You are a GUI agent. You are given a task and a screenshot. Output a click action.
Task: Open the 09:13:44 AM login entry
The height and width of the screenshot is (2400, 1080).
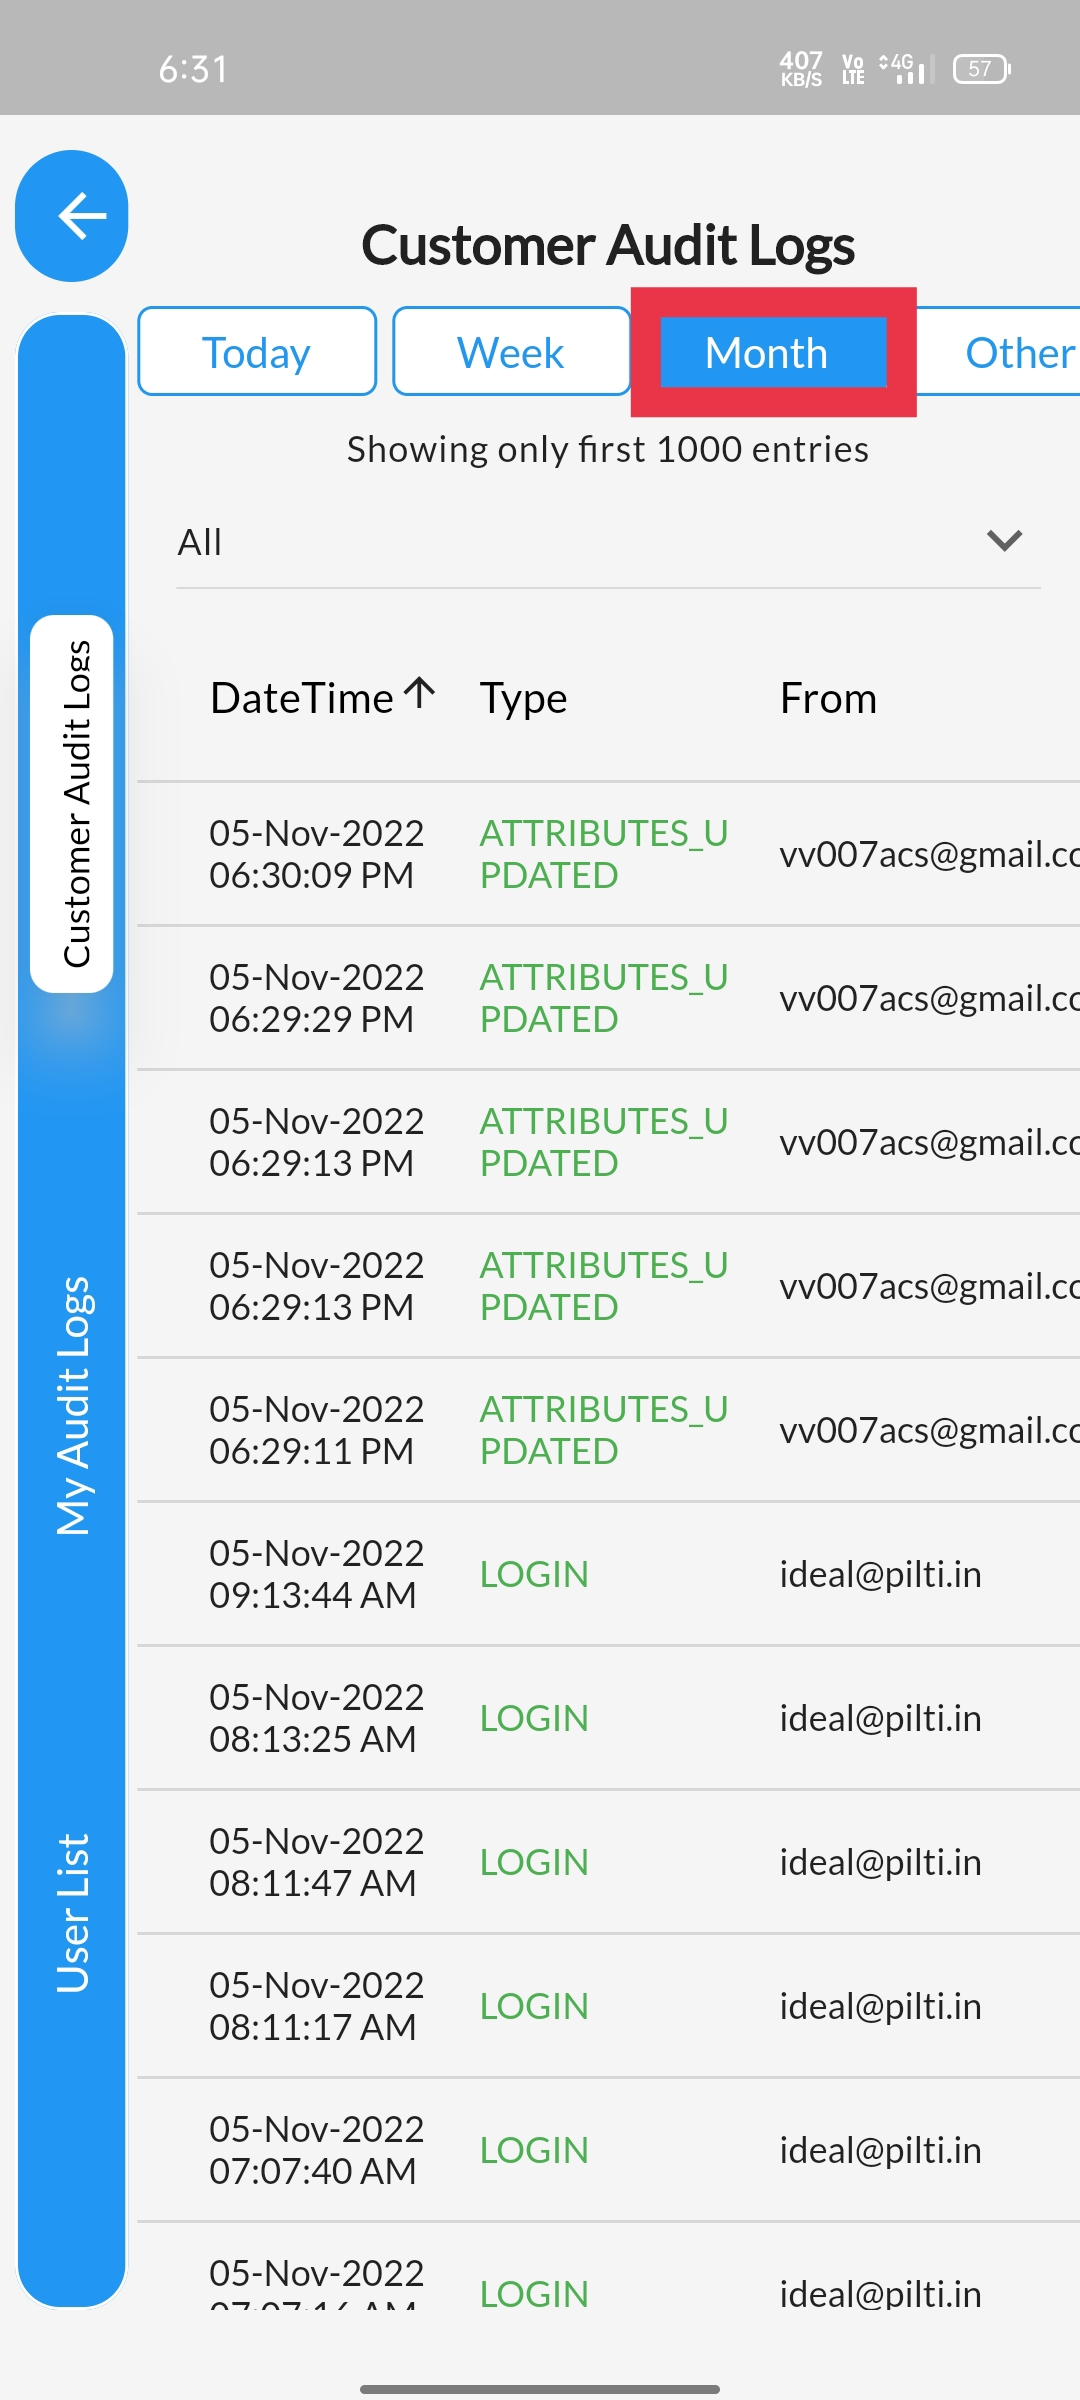[x=608, y=1574]
